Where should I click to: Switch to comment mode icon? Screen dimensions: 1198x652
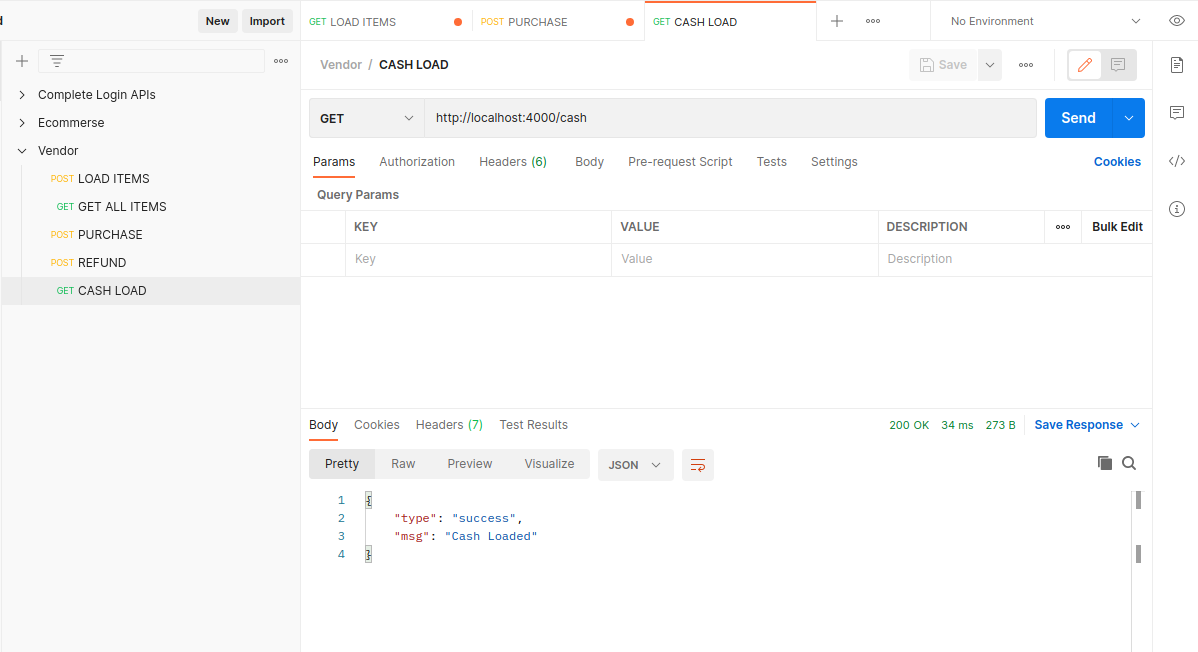pos(1118,65)
